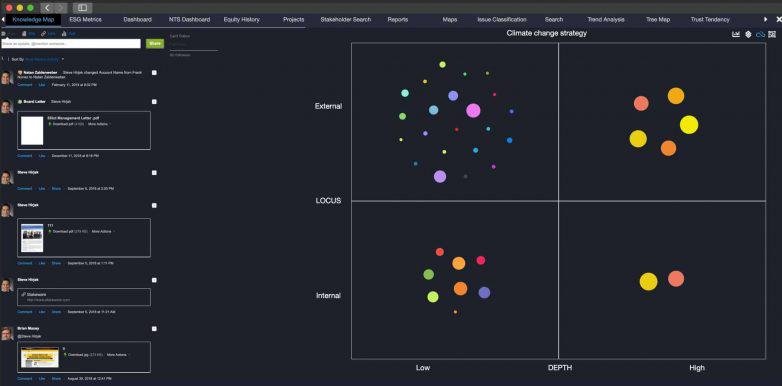
Task: Select salmon bubble in Internal-High quadrant
Action: 676,278
